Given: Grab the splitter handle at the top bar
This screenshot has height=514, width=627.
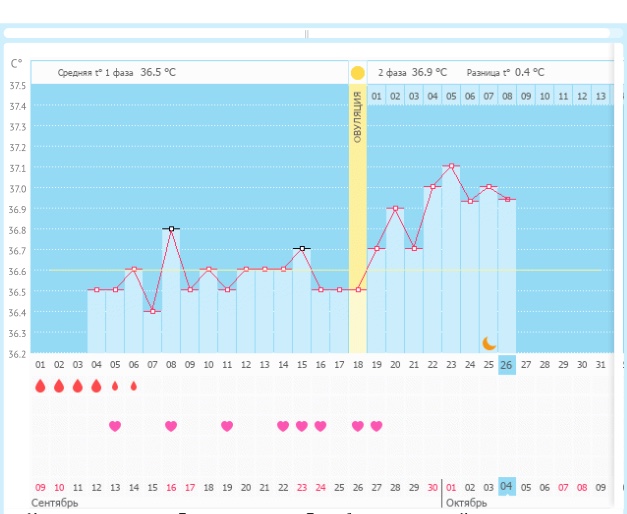Looking at the screenshot, I should click(x=307, y=33).
